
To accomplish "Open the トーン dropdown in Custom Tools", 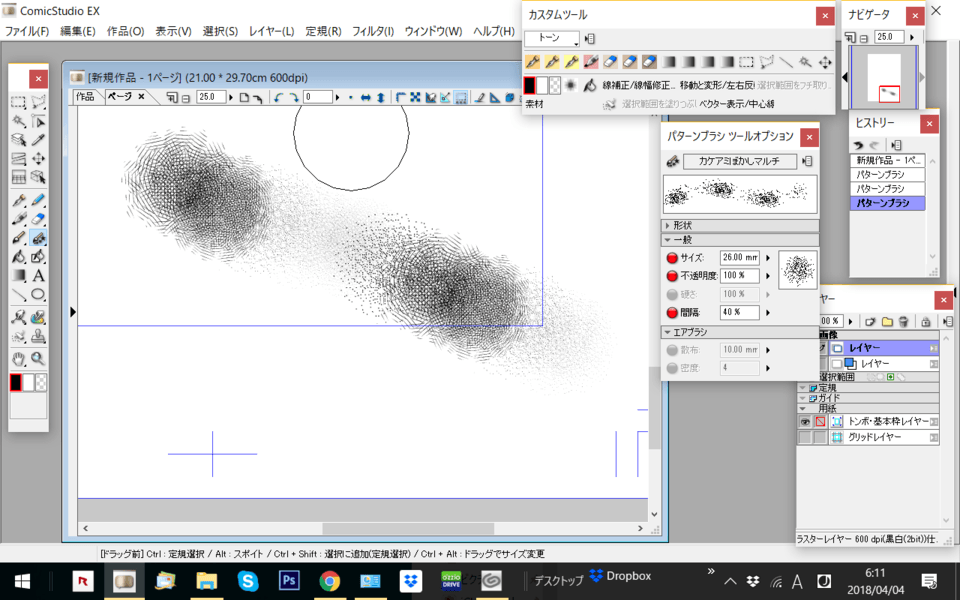I will pos(552,39).
